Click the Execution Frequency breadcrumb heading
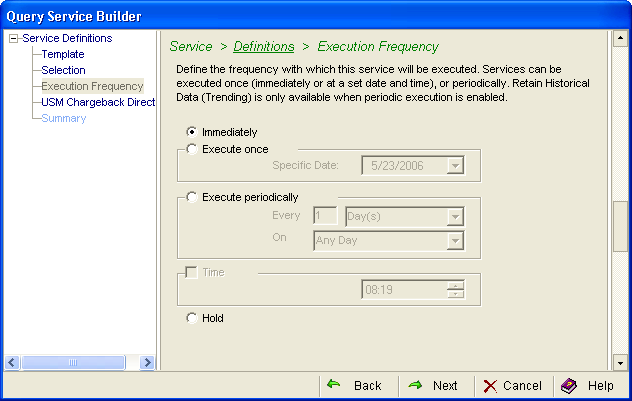Image resolution: width=632 pixels, height=401 pixels. pyautogui.click(x=378, y=46)
